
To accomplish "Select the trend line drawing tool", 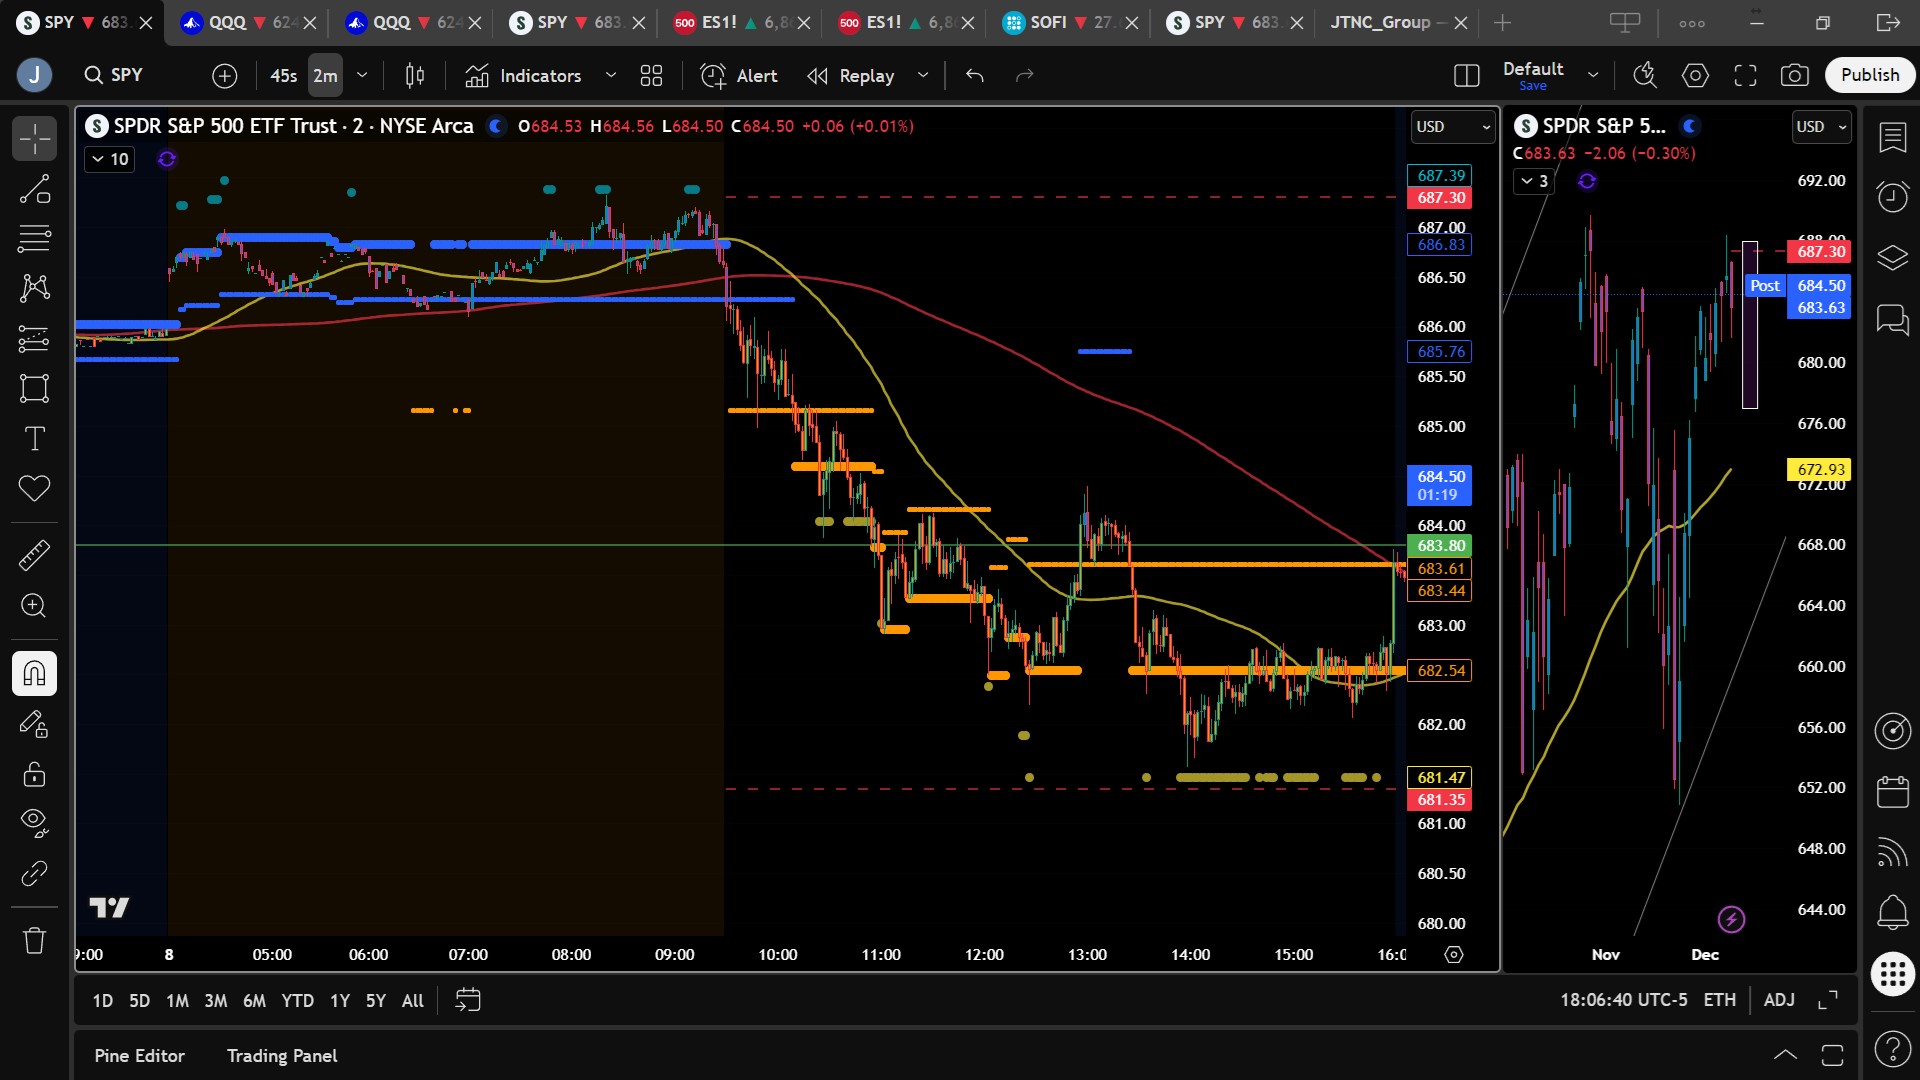I will (34, 189).
